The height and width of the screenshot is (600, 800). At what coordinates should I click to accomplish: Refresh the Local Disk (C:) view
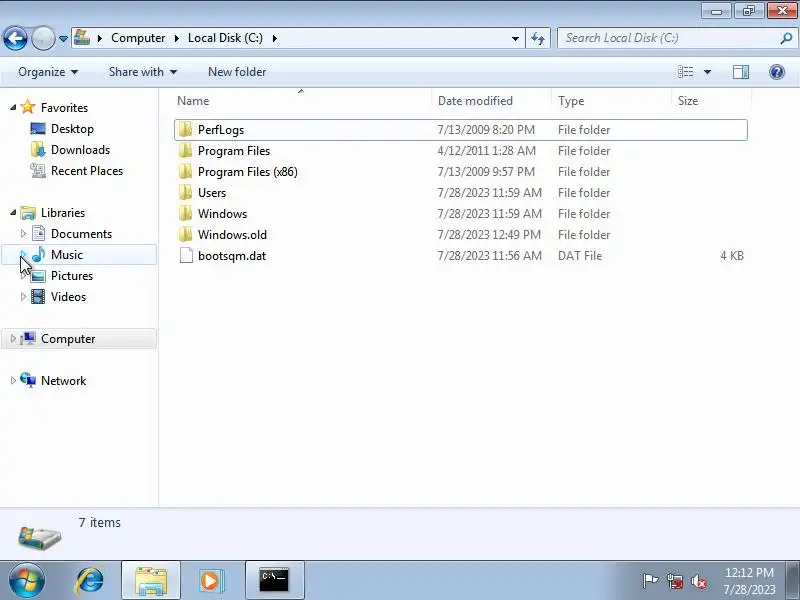[x=538, y=38]
